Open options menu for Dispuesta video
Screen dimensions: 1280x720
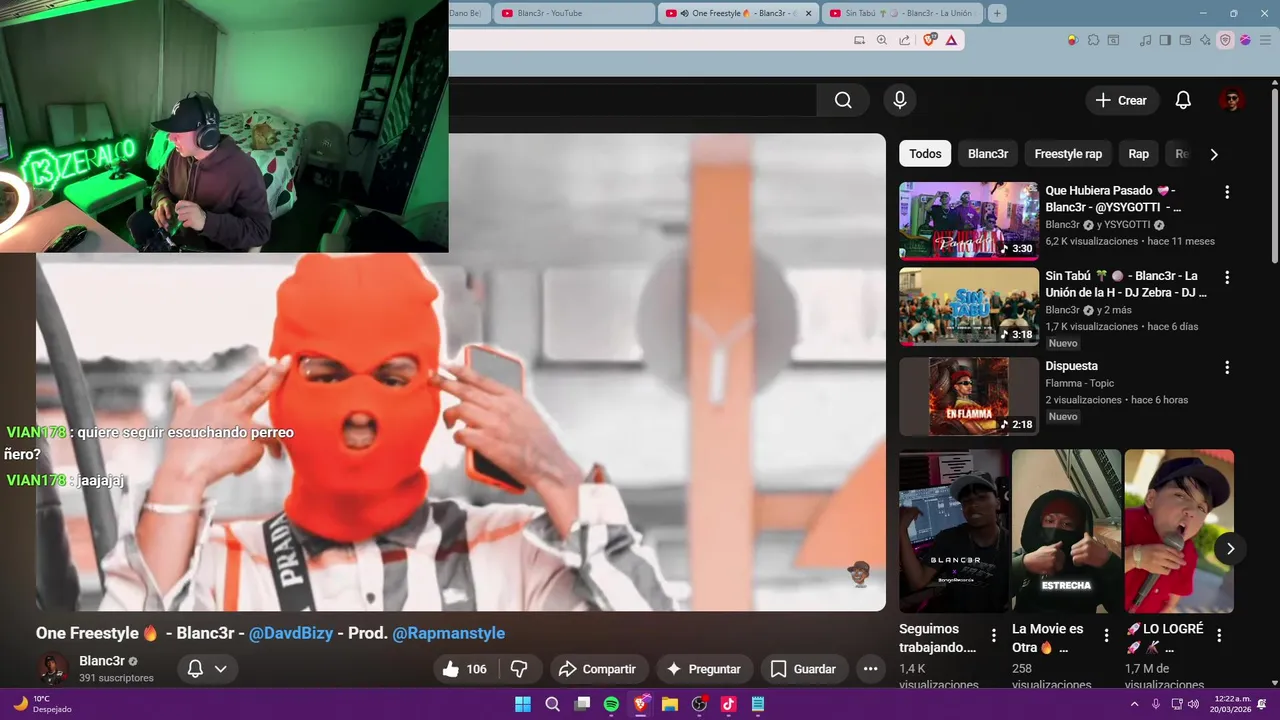[1227, 368]
